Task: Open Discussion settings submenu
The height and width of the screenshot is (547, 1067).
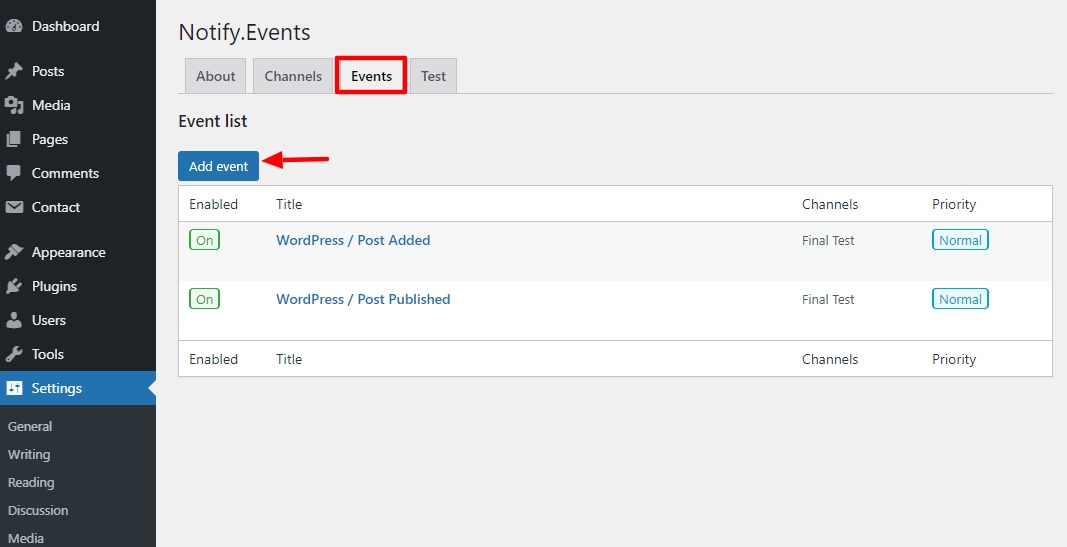Action: [38, 510]
